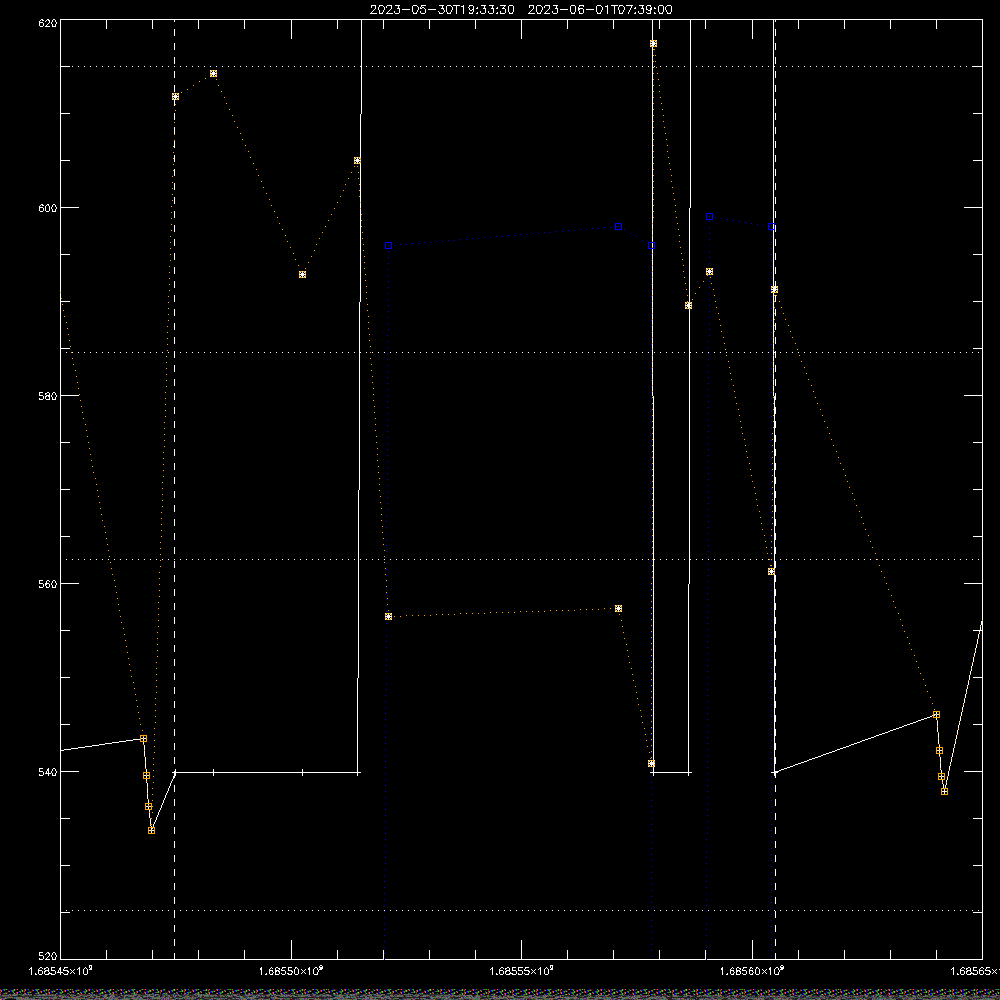Select the orange marker near 546 at far right
This screenshot has width=1000, height=1000.
[x=936, y=715]
